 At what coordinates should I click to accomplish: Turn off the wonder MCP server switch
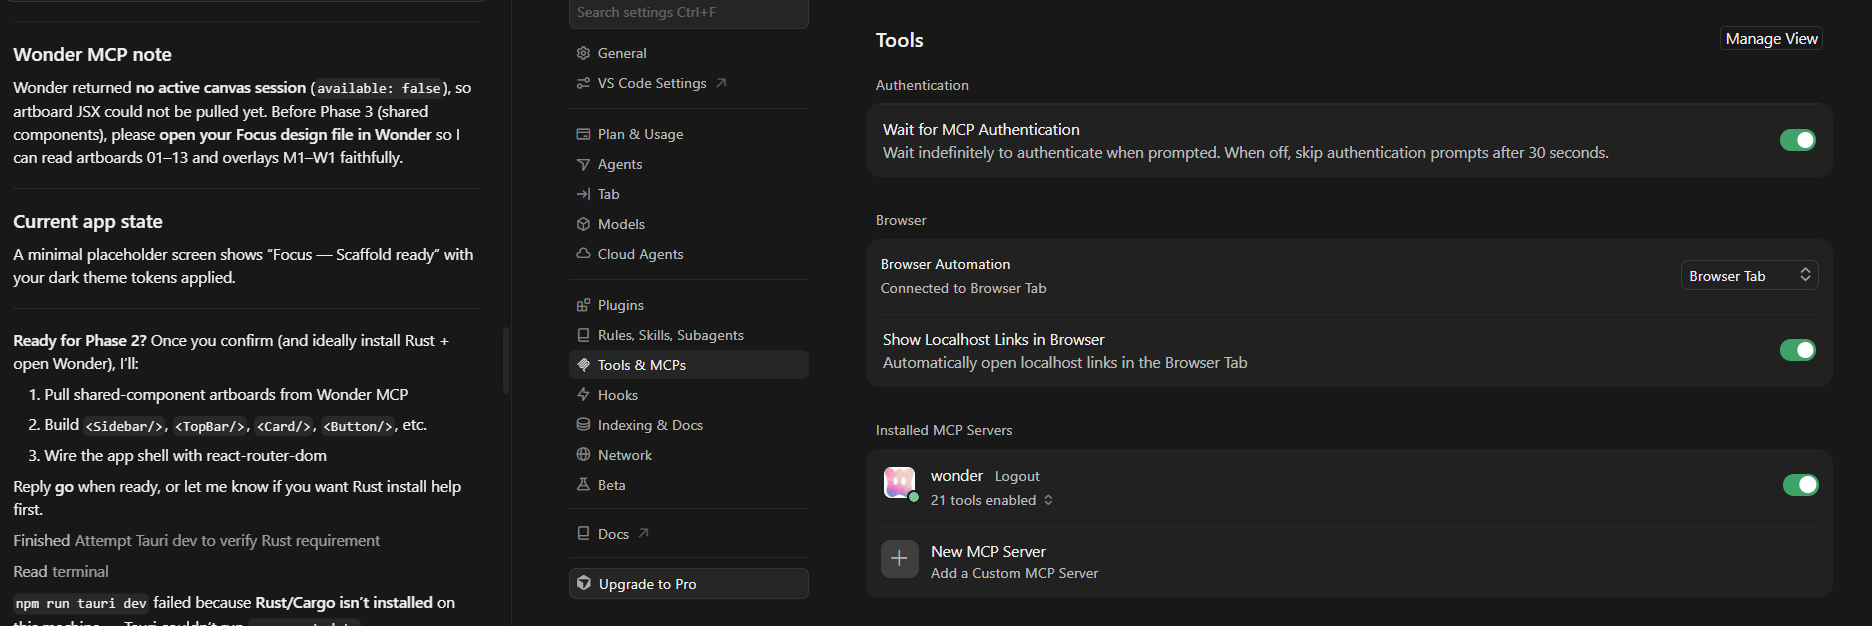[1801, 485]
